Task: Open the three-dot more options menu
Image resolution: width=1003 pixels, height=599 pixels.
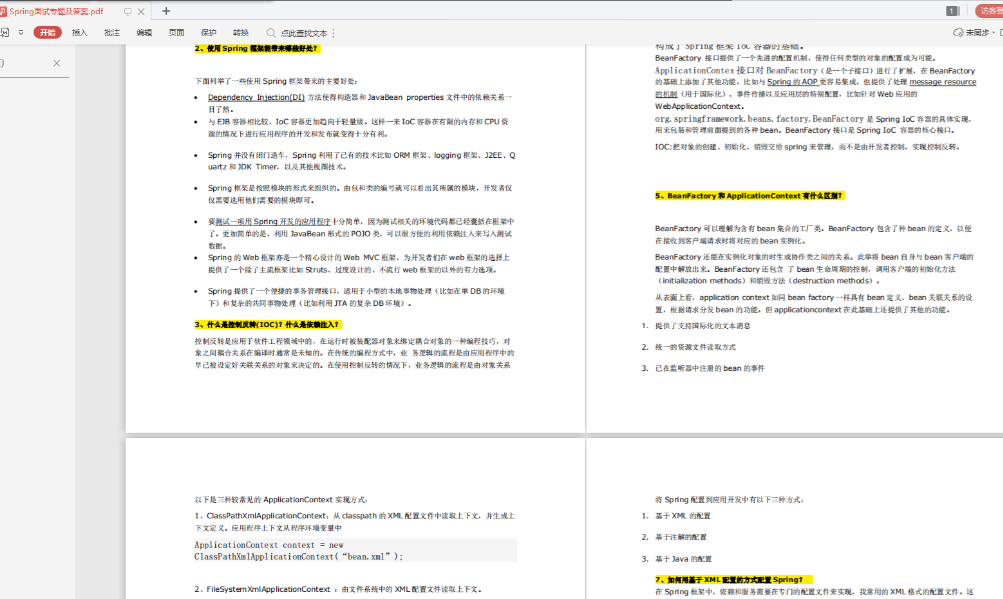Action: (334, 33)
